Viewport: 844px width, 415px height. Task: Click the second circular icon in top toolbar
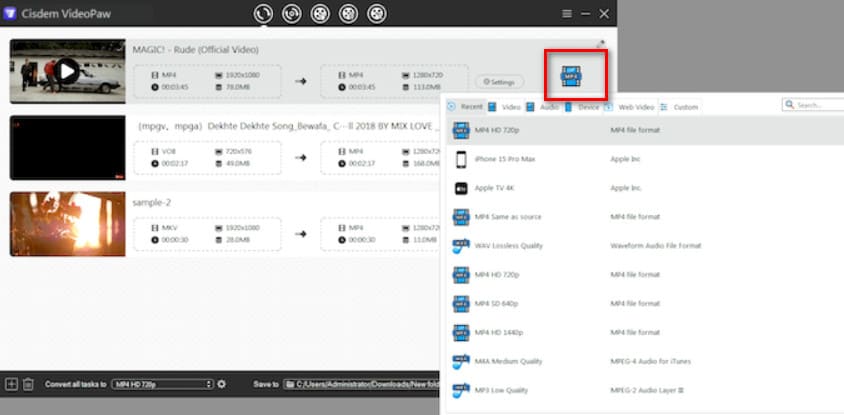click(292, 14)
